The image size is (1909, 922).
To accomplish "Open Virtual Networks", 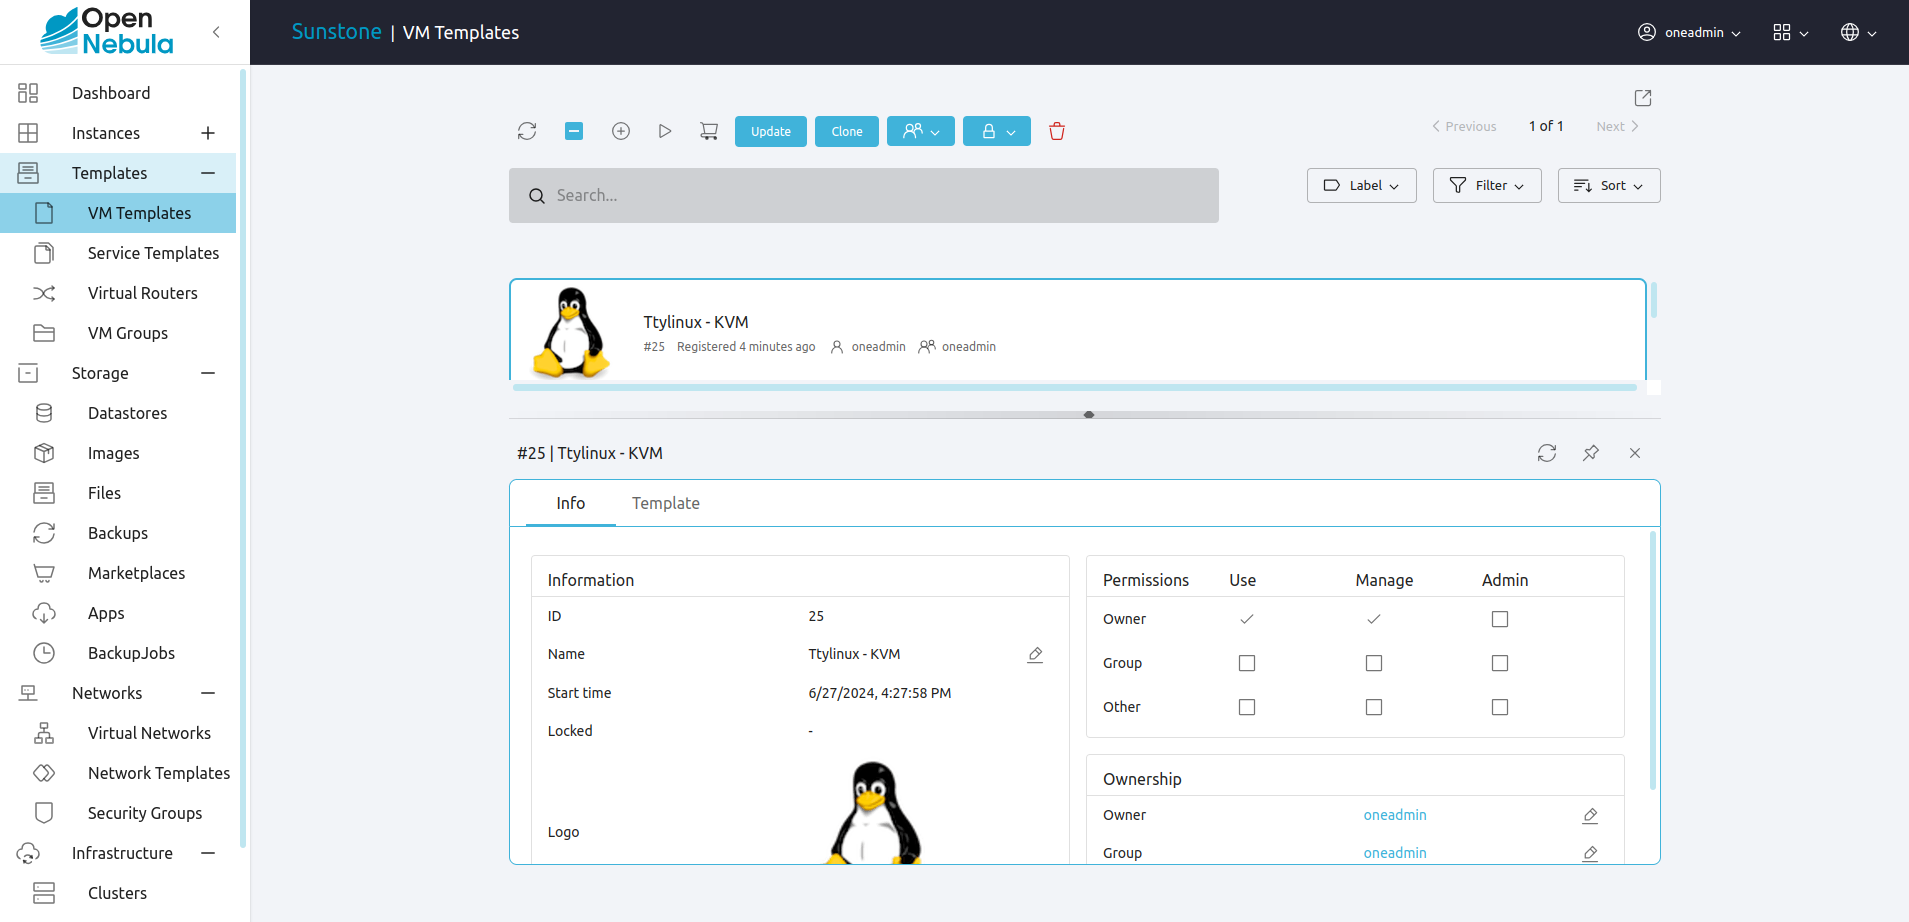I will pyautogui.click(x=118, y=733).
